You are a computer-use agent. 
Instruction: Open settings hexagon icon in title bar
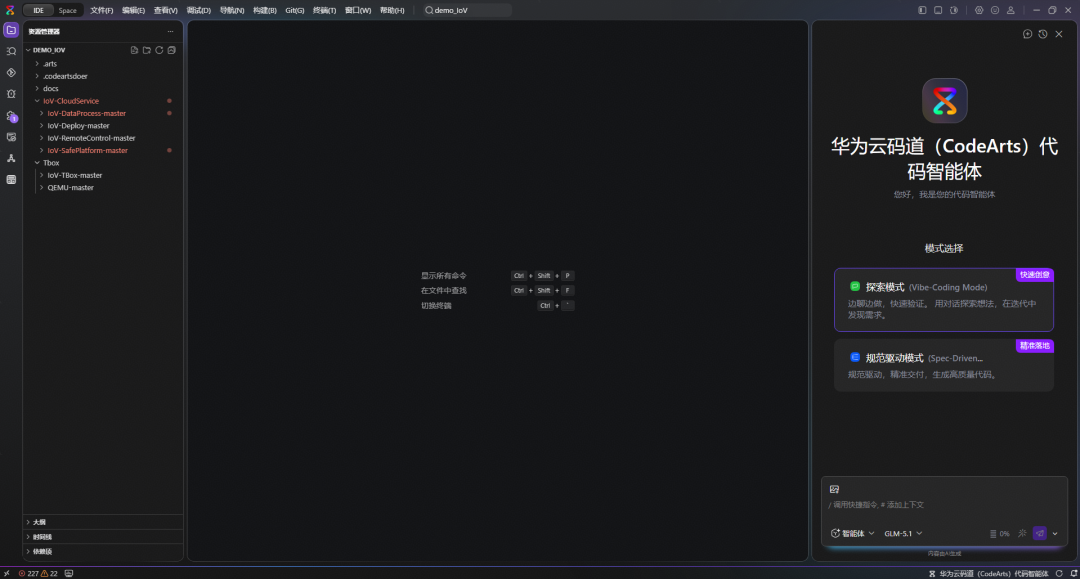[x=979, y=10]
